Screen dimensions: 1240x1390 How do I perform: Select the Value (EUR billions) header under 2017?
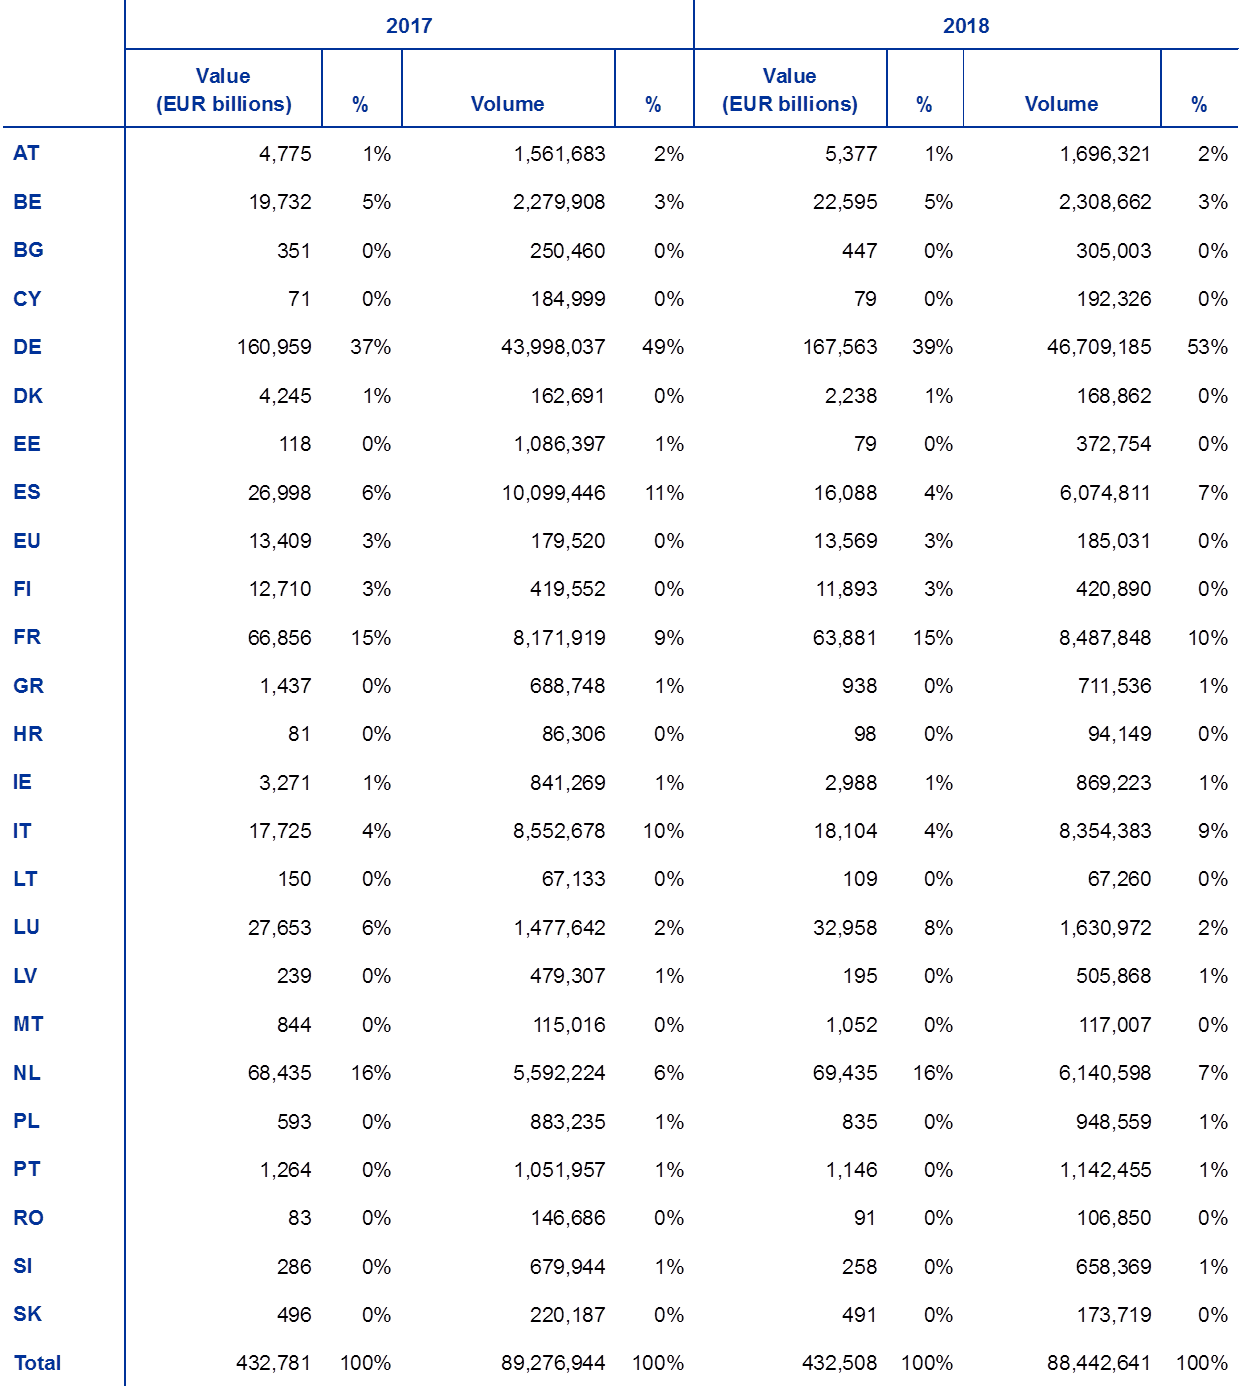223,90
